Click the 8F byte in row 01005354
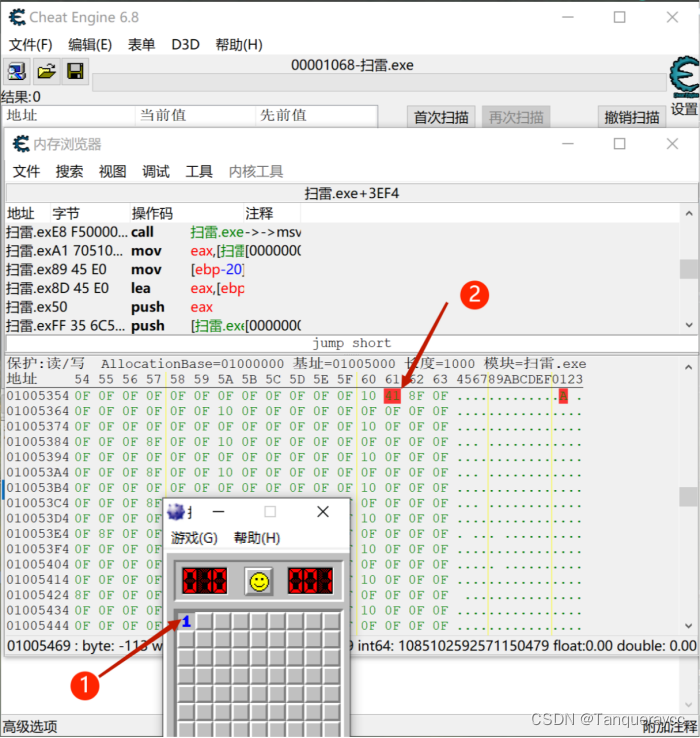The height and width of the screenshot is (738, 700). (416, 396)
